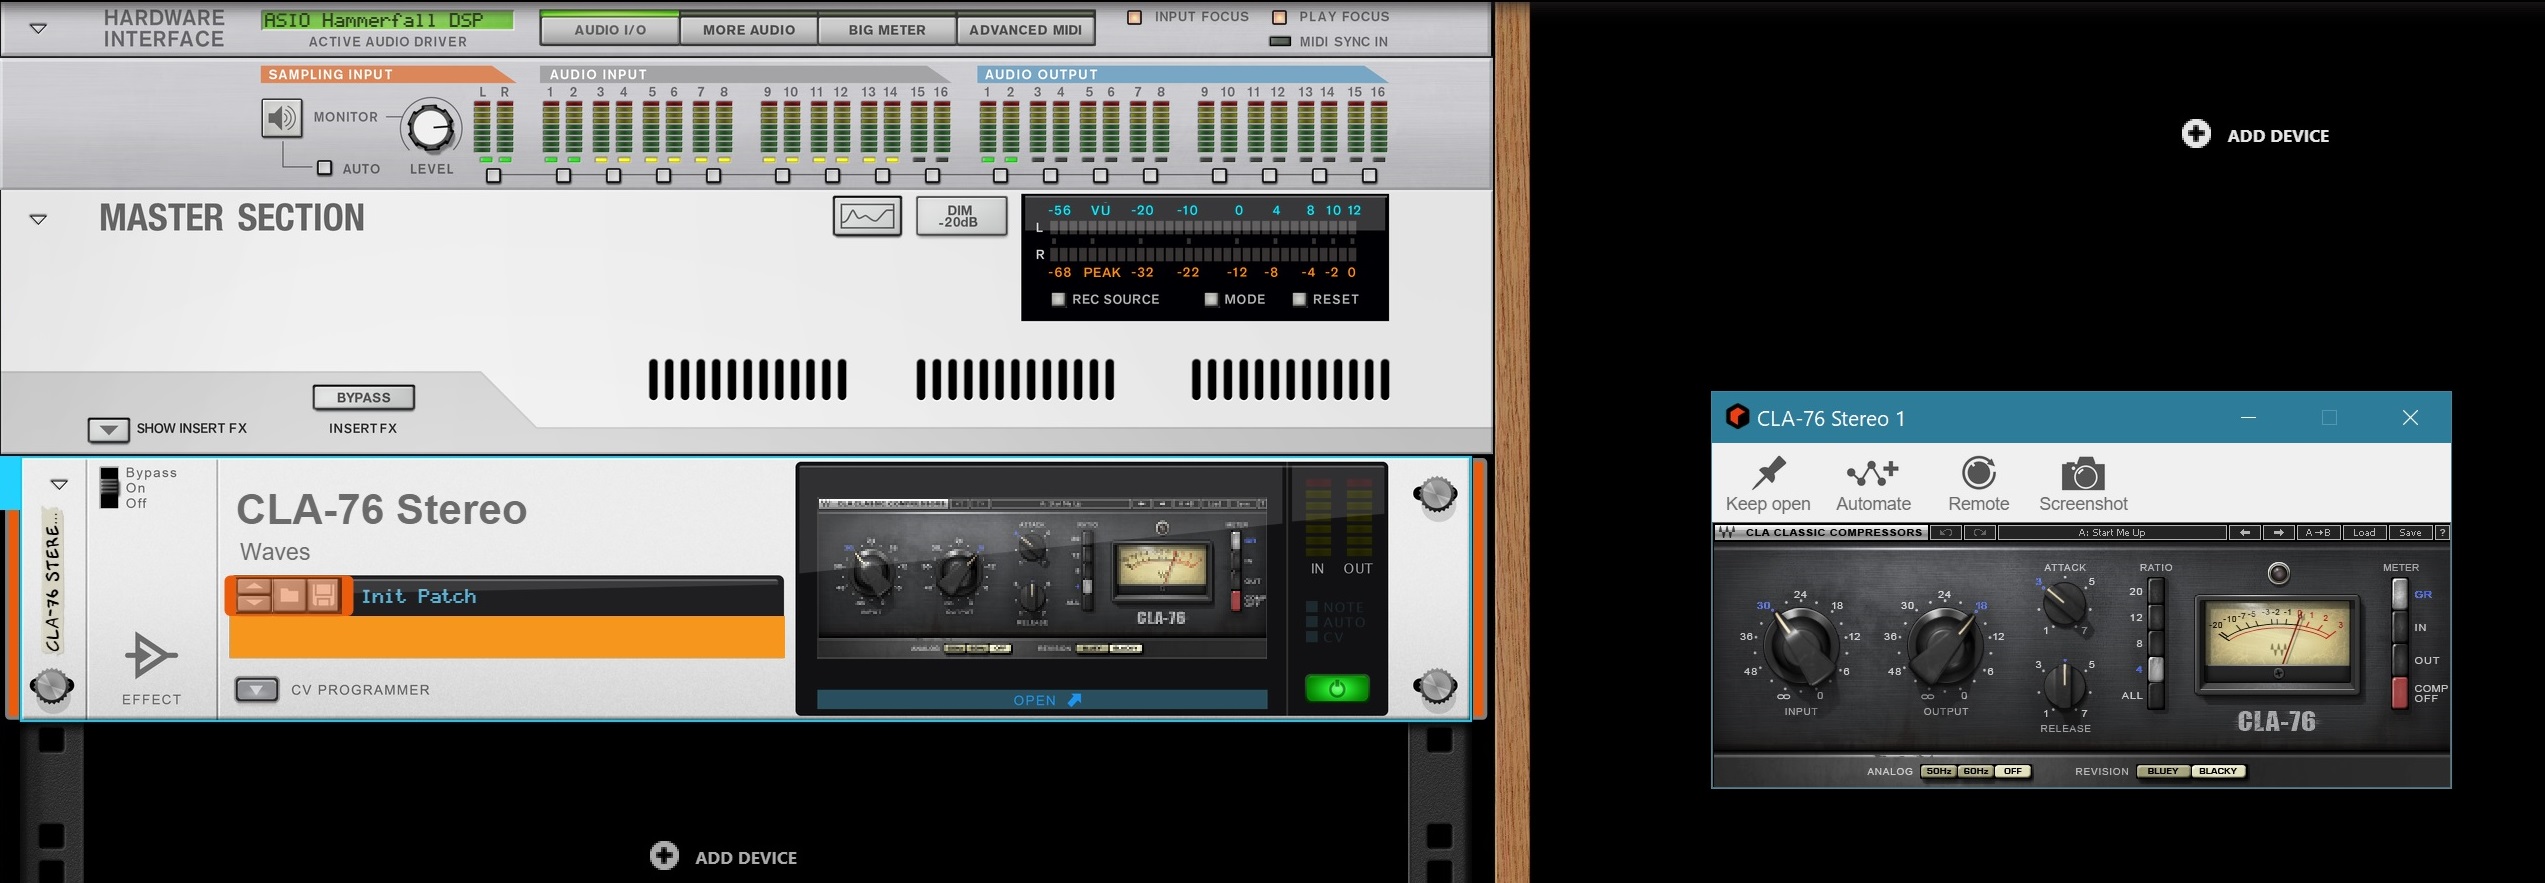Image resolution: width=2545 pixels, height=883 pixels.
Task: Select ratio 12 button
Action: tap(2156, 617)
